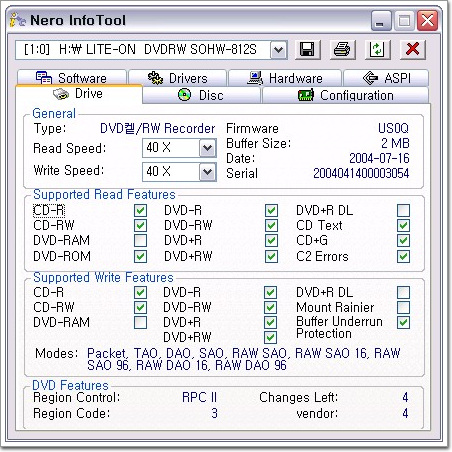Open the Disc tab

pos(201,95)
